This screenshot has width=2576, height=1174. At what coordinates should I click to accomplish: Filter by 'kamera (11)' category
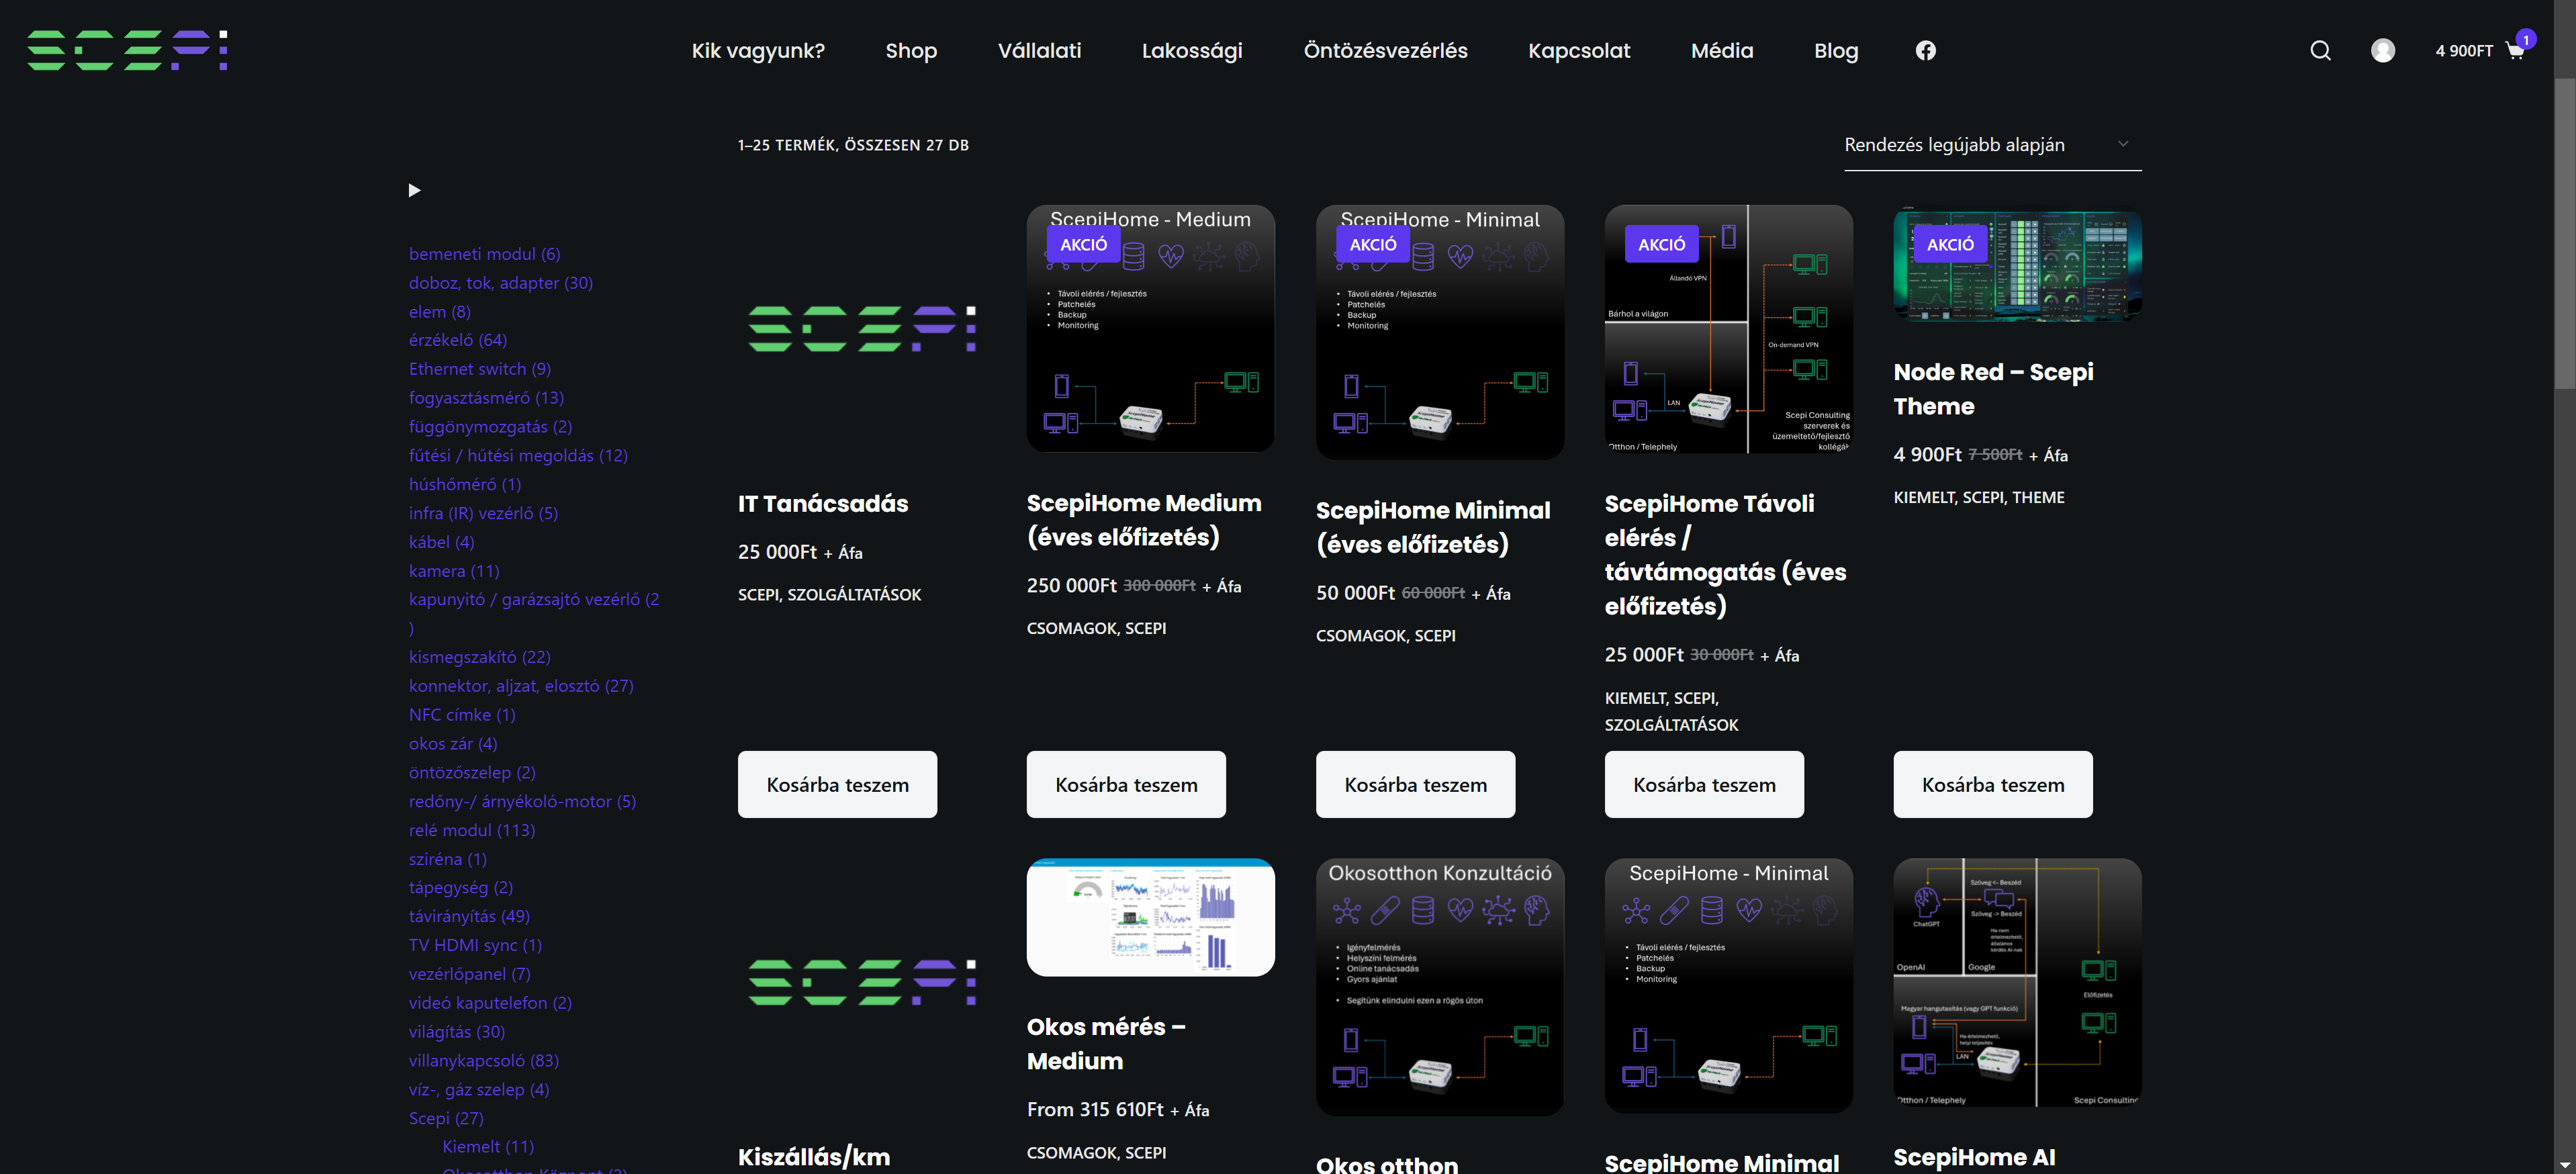[453, 571]
